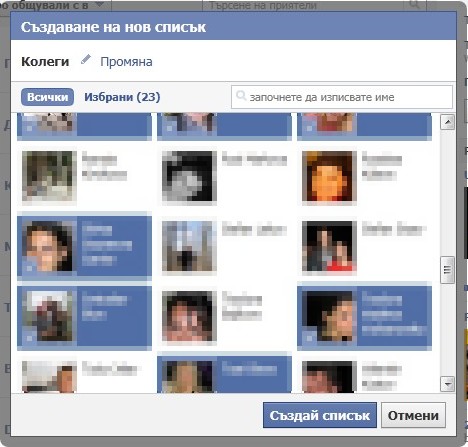Select friend with greenish outdoor avatar
The height and width of the screenshot is (447, 468).
pyautogui.click(x=84, y=176)
